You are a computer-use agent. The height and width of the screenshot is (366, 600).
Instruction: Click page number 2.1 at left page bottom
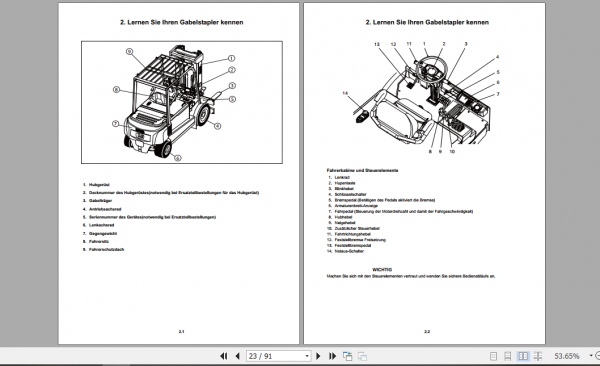point(181,332)
